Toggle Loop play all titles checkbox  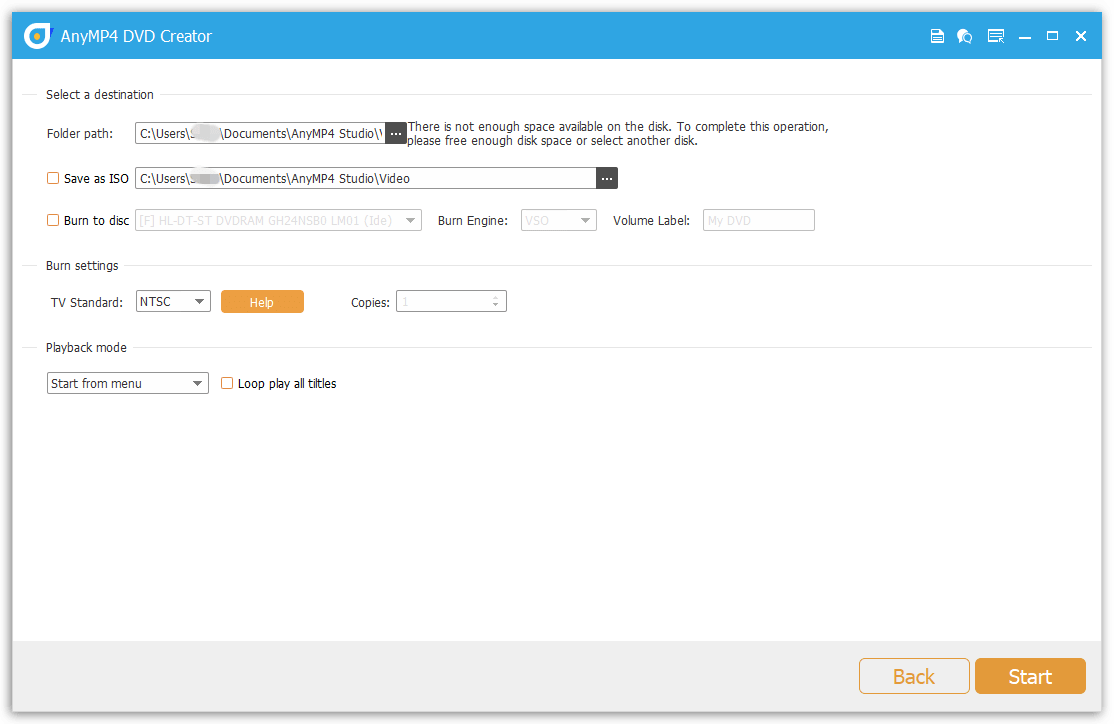click(x=227, y=384)
